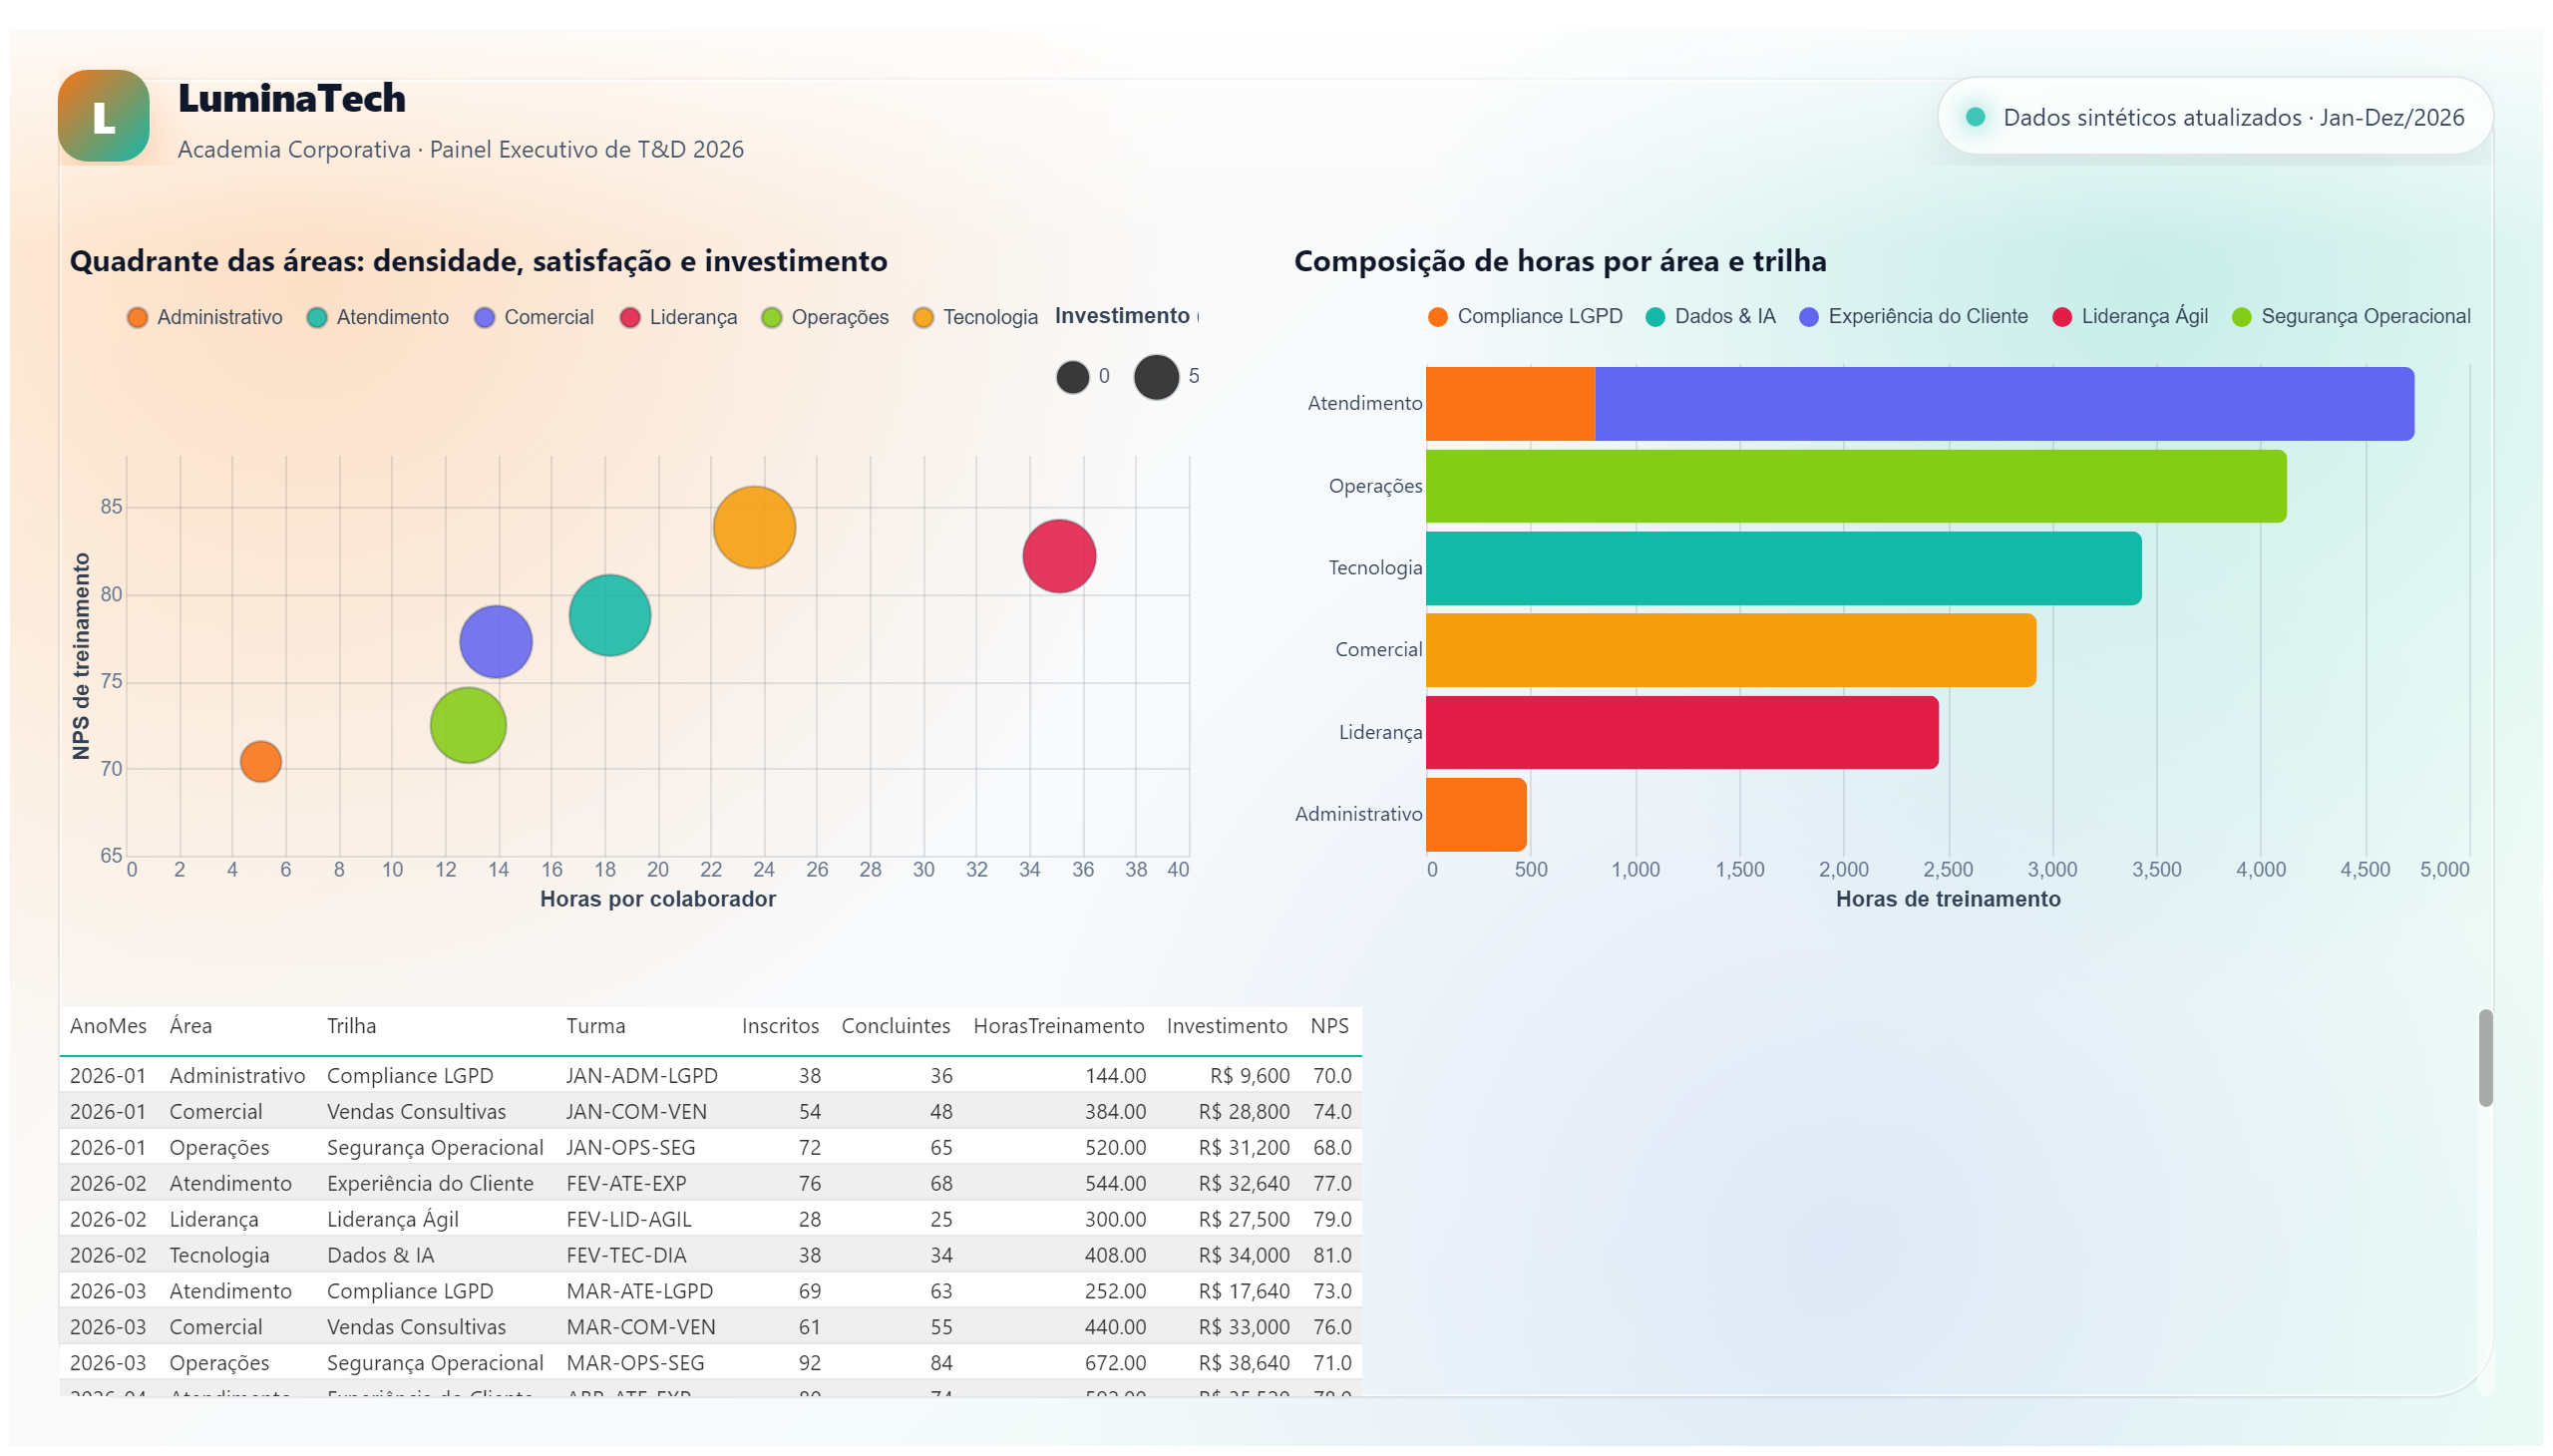
Task: Sort table by Área column header
Action: (x=190, y=1027)
